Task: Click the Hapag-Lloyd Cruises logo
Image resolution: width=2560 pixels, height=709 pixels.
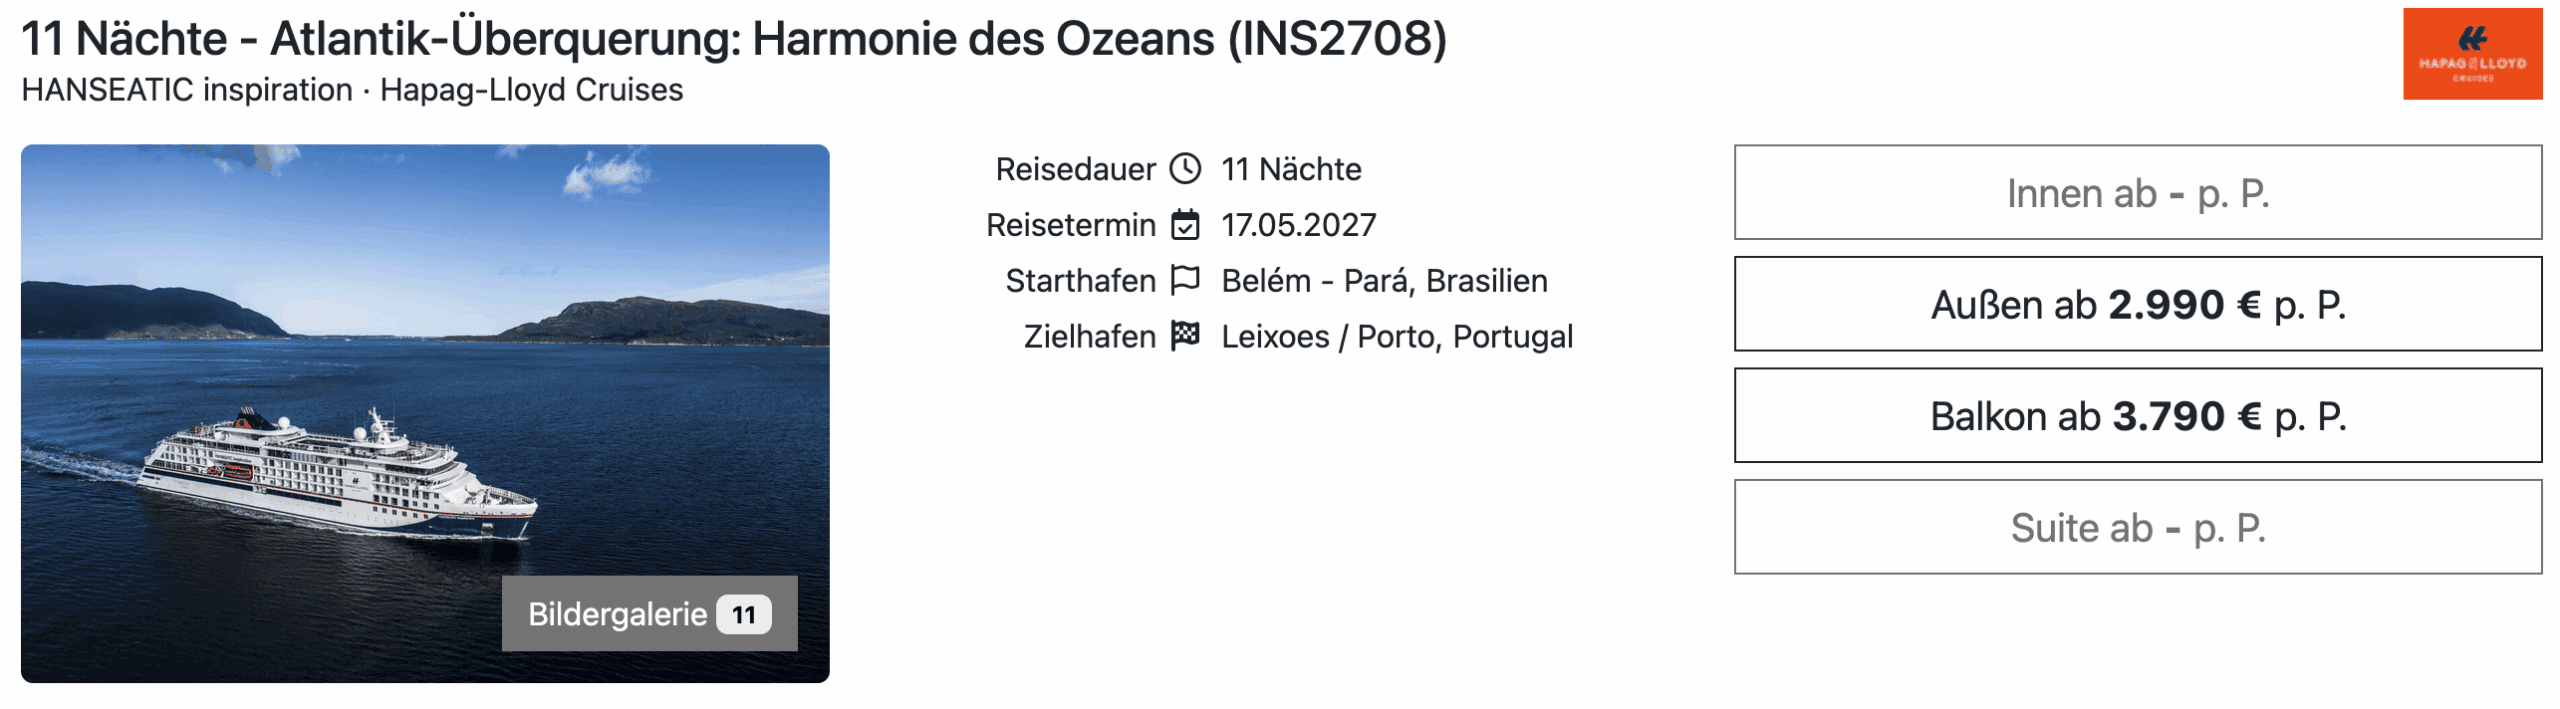Action: point(2472,54)
